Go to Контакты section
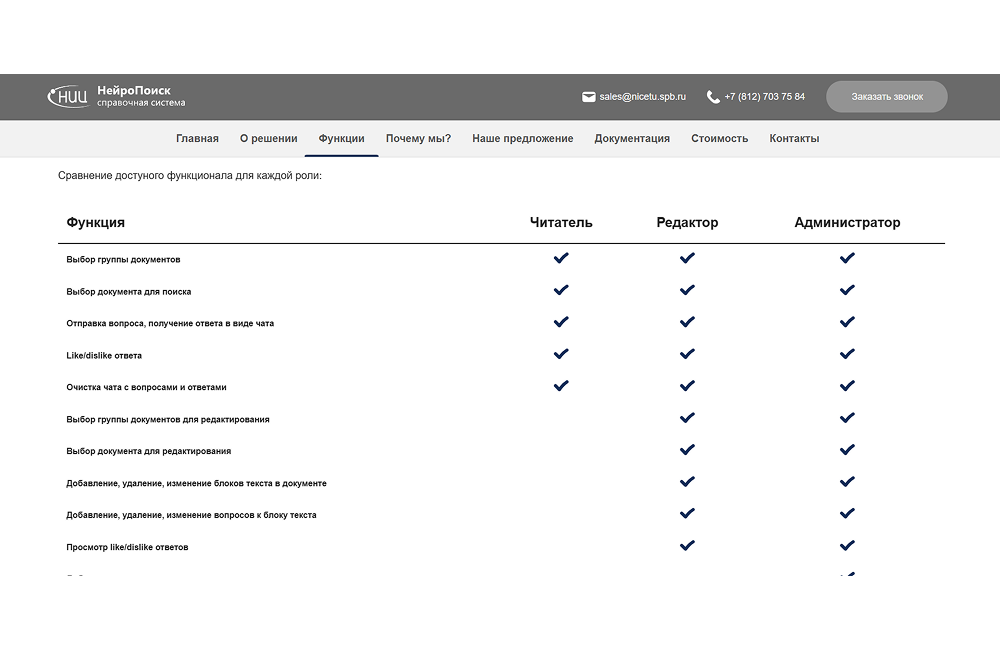Viewport: 1000px width, 650px height. (794, 139)
